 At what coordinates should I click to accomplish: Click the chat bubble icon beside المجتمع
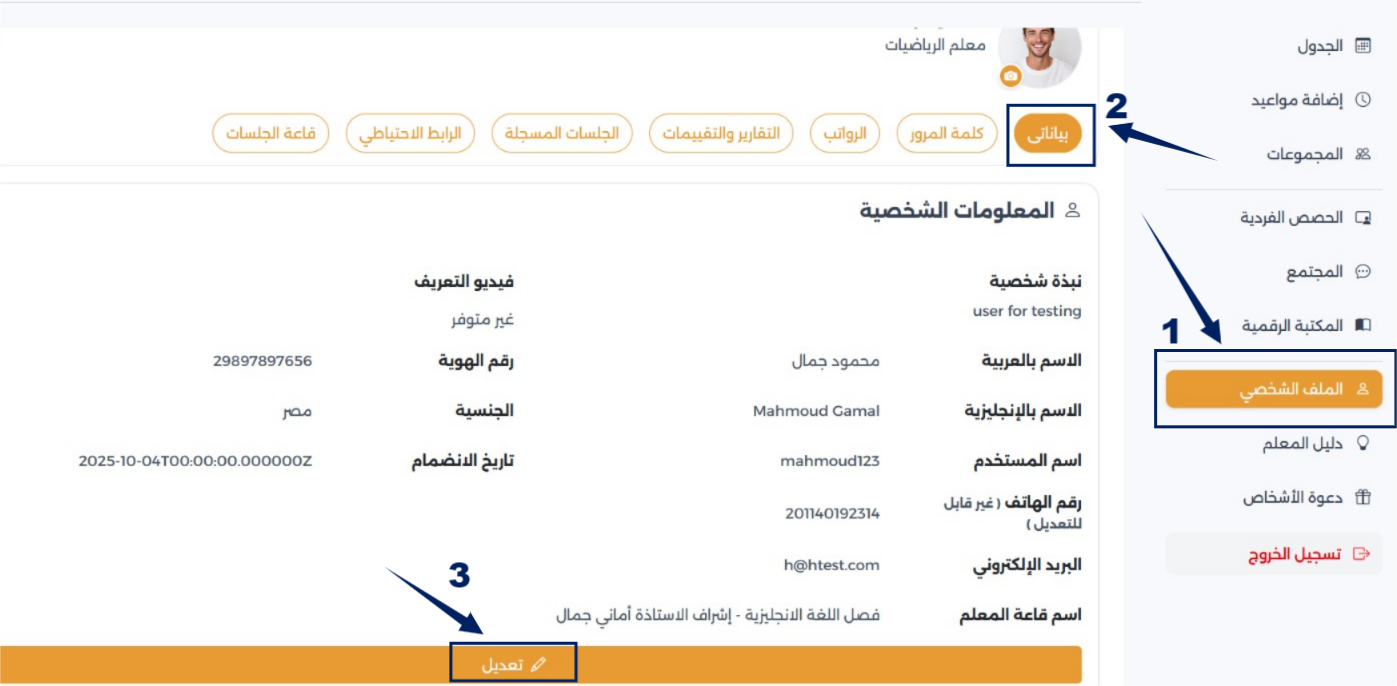[x=1362, y=272]
